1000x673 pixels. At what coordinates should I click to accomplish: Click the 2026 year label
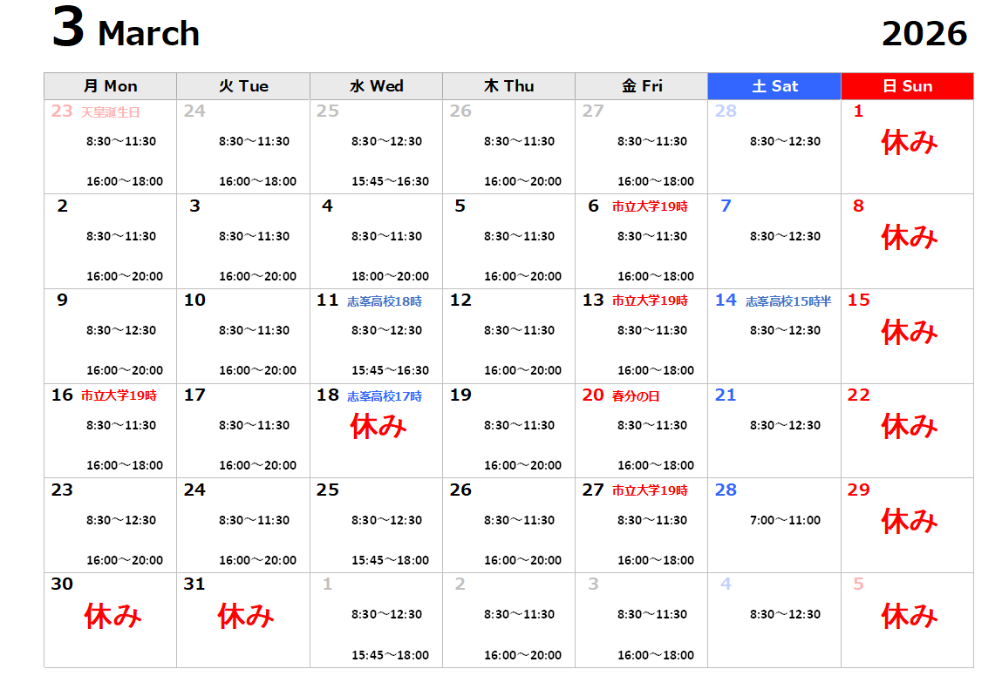(x=924, y=34)
